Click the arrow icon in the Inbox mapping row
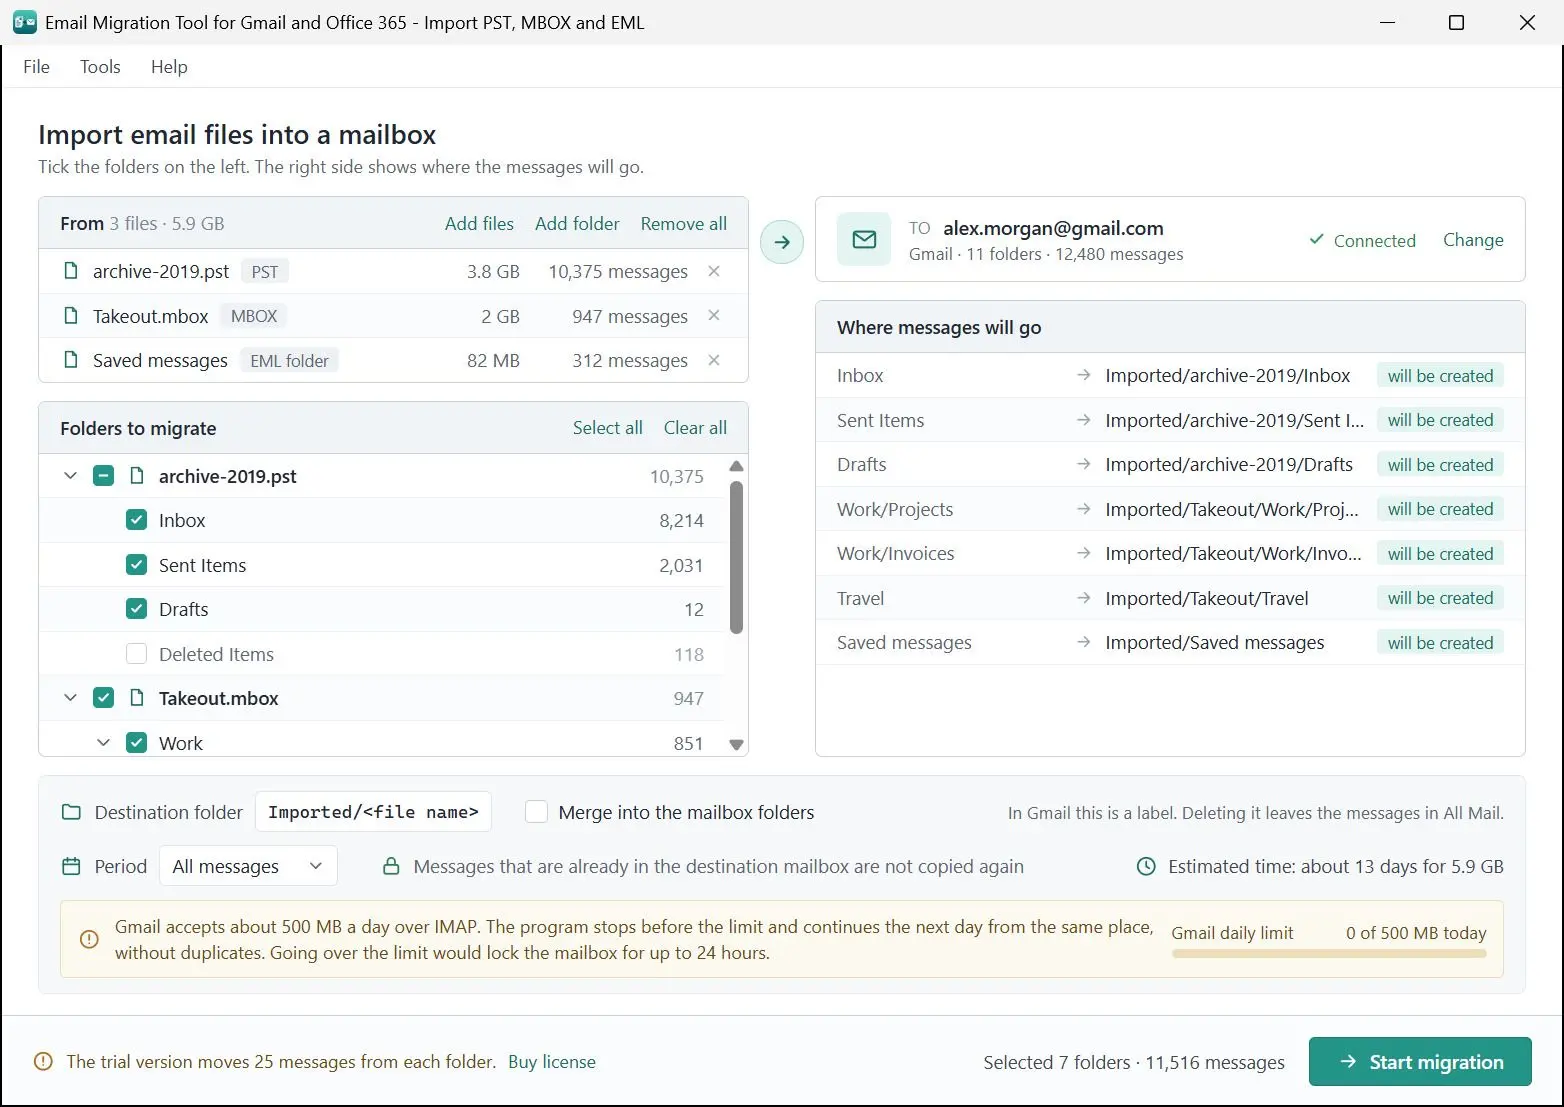Screen dimensions: 1564x1107 click(1083, 375)
